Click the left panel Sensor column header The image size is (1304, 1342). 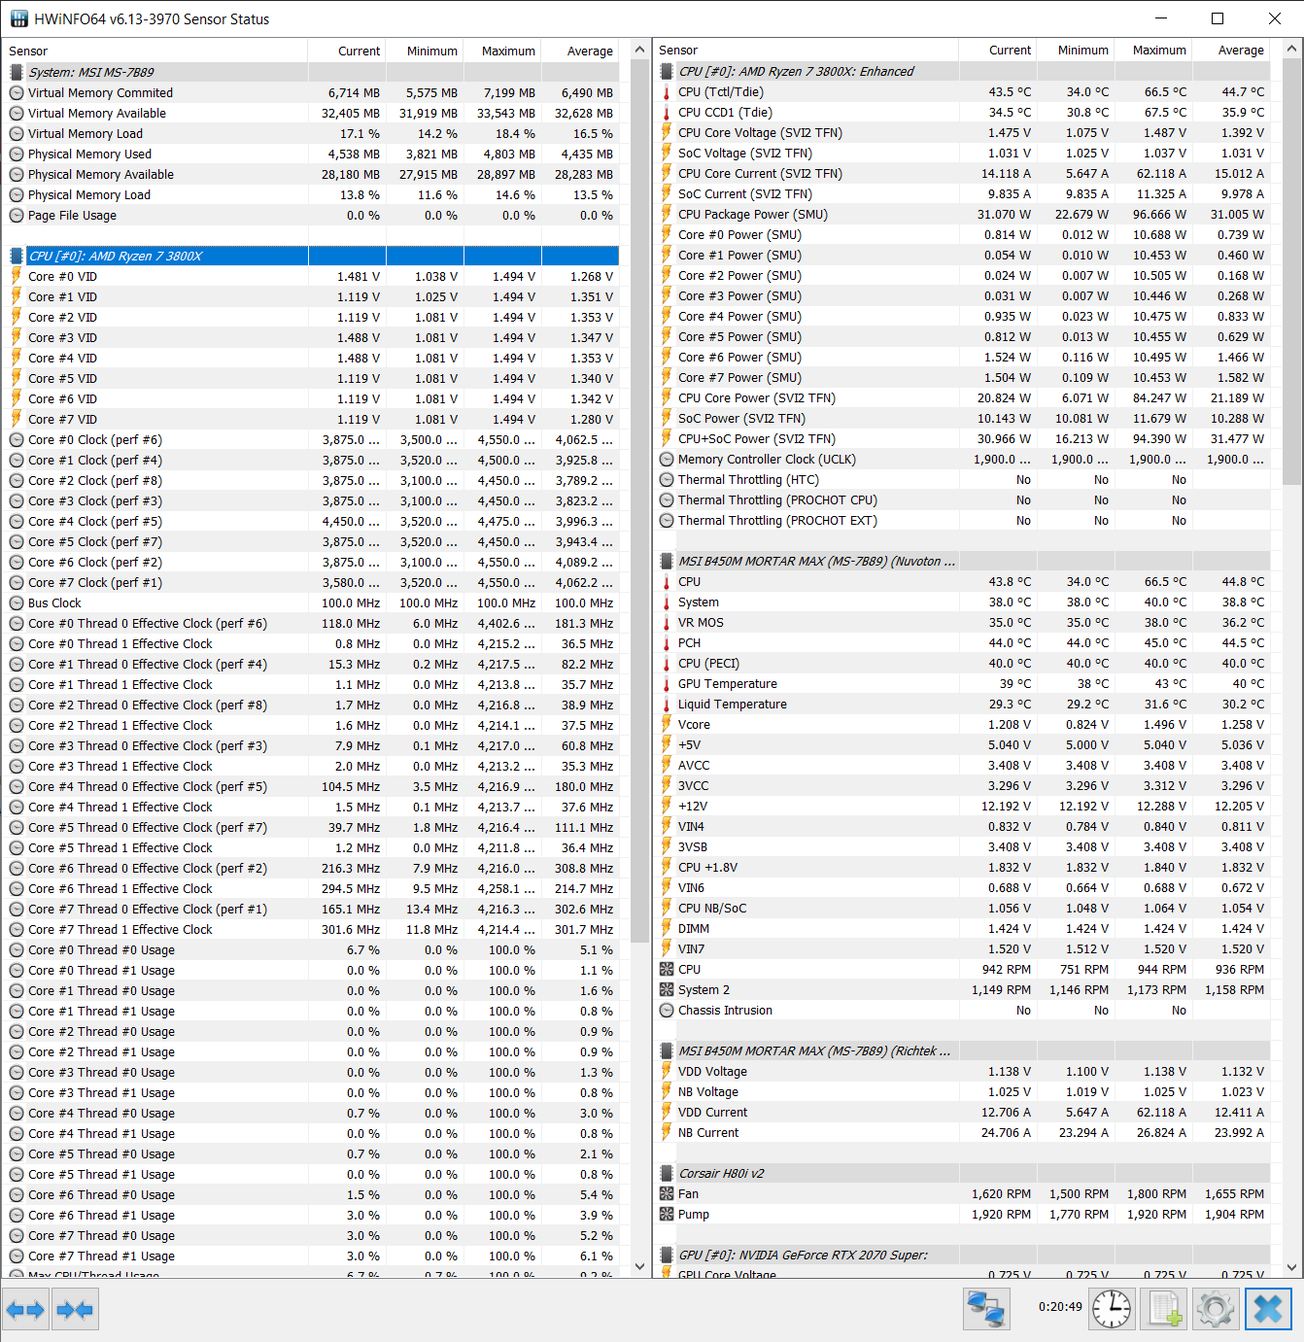[155, 51]
